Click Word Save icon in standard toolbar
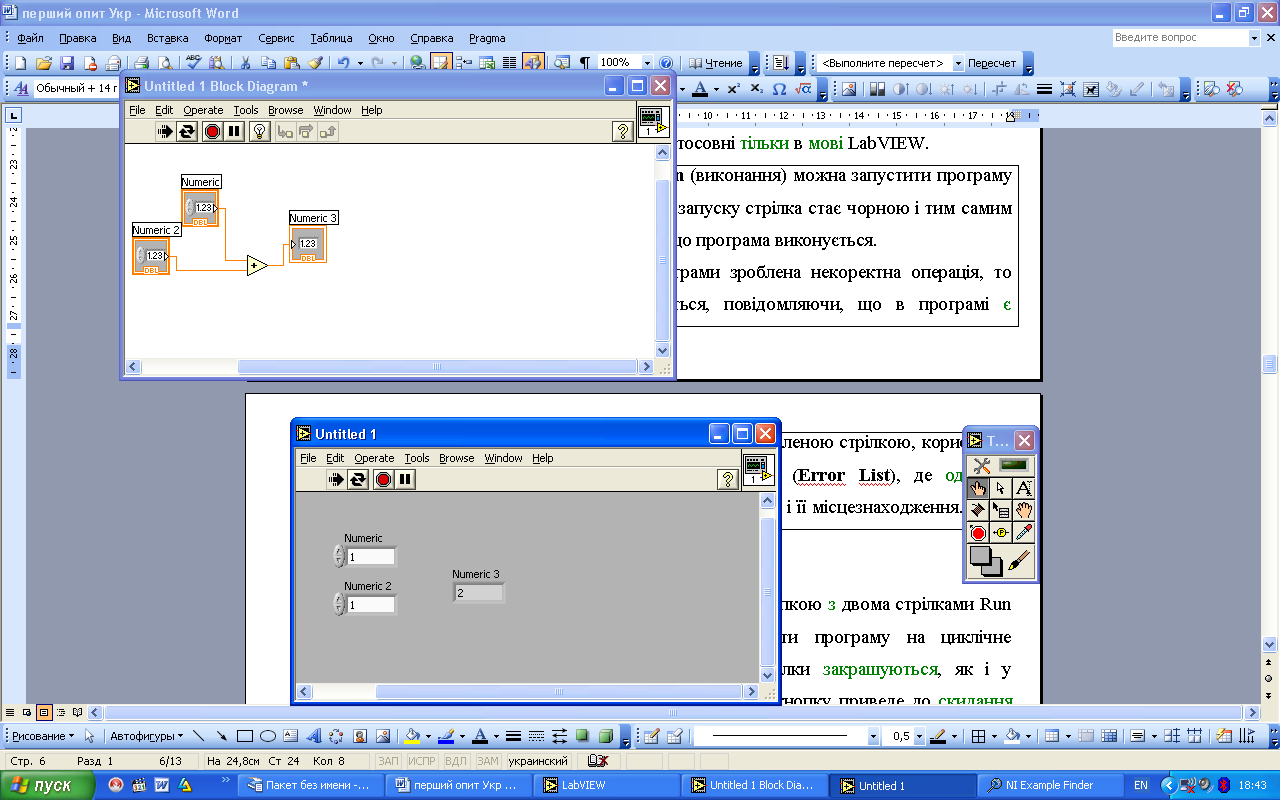1280x800 pixels. [x=67, y=63]
